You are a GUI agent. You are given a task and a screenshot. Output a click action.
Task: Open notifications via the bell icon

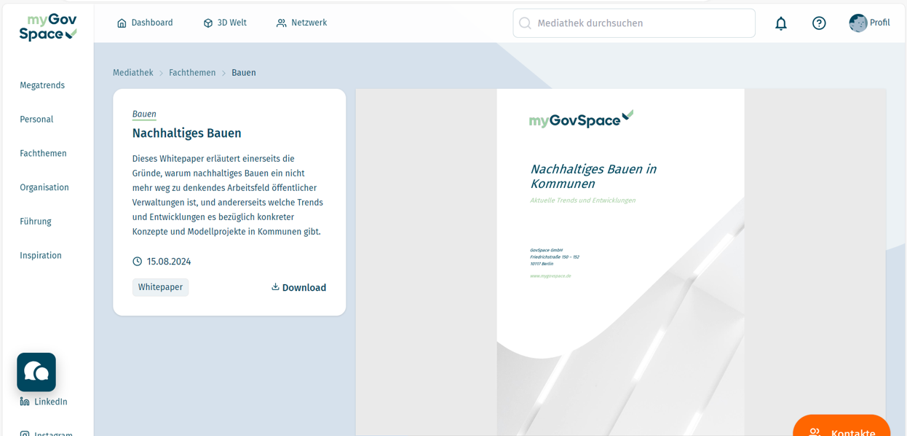point(781,23)
